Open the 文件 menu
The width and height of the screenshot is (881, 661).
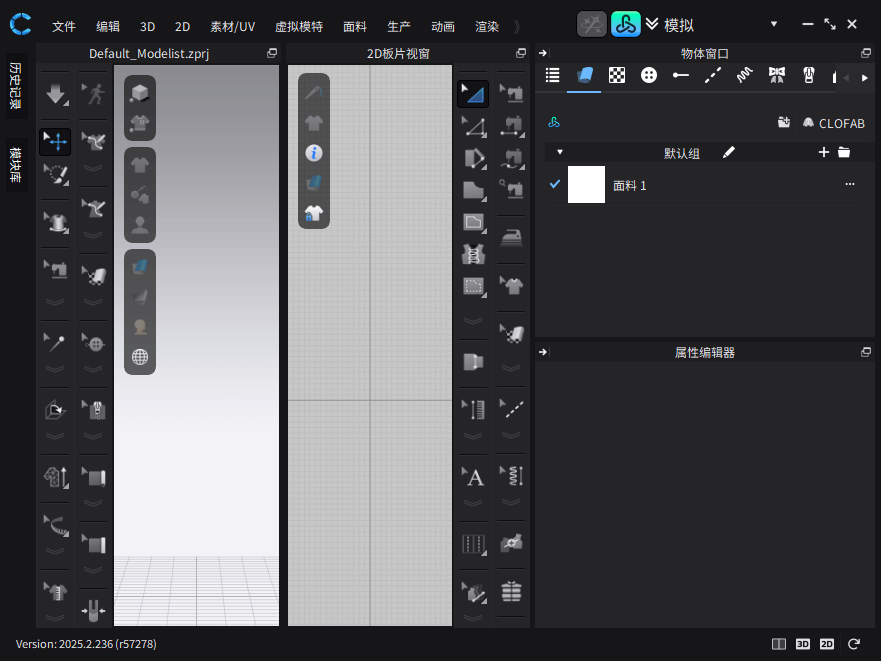(63, 26)
